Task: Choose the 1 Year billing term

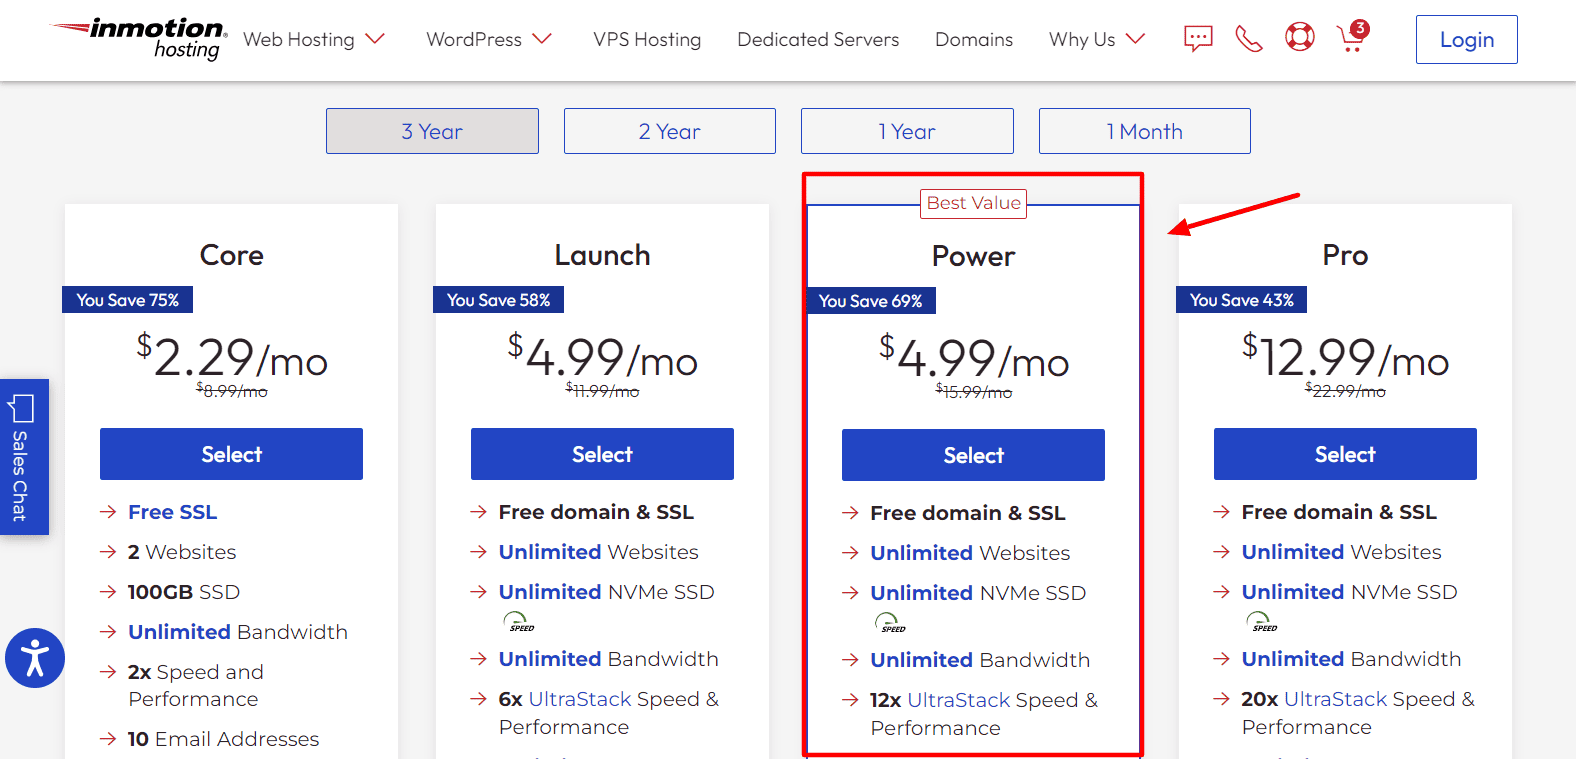Action: 907,131
